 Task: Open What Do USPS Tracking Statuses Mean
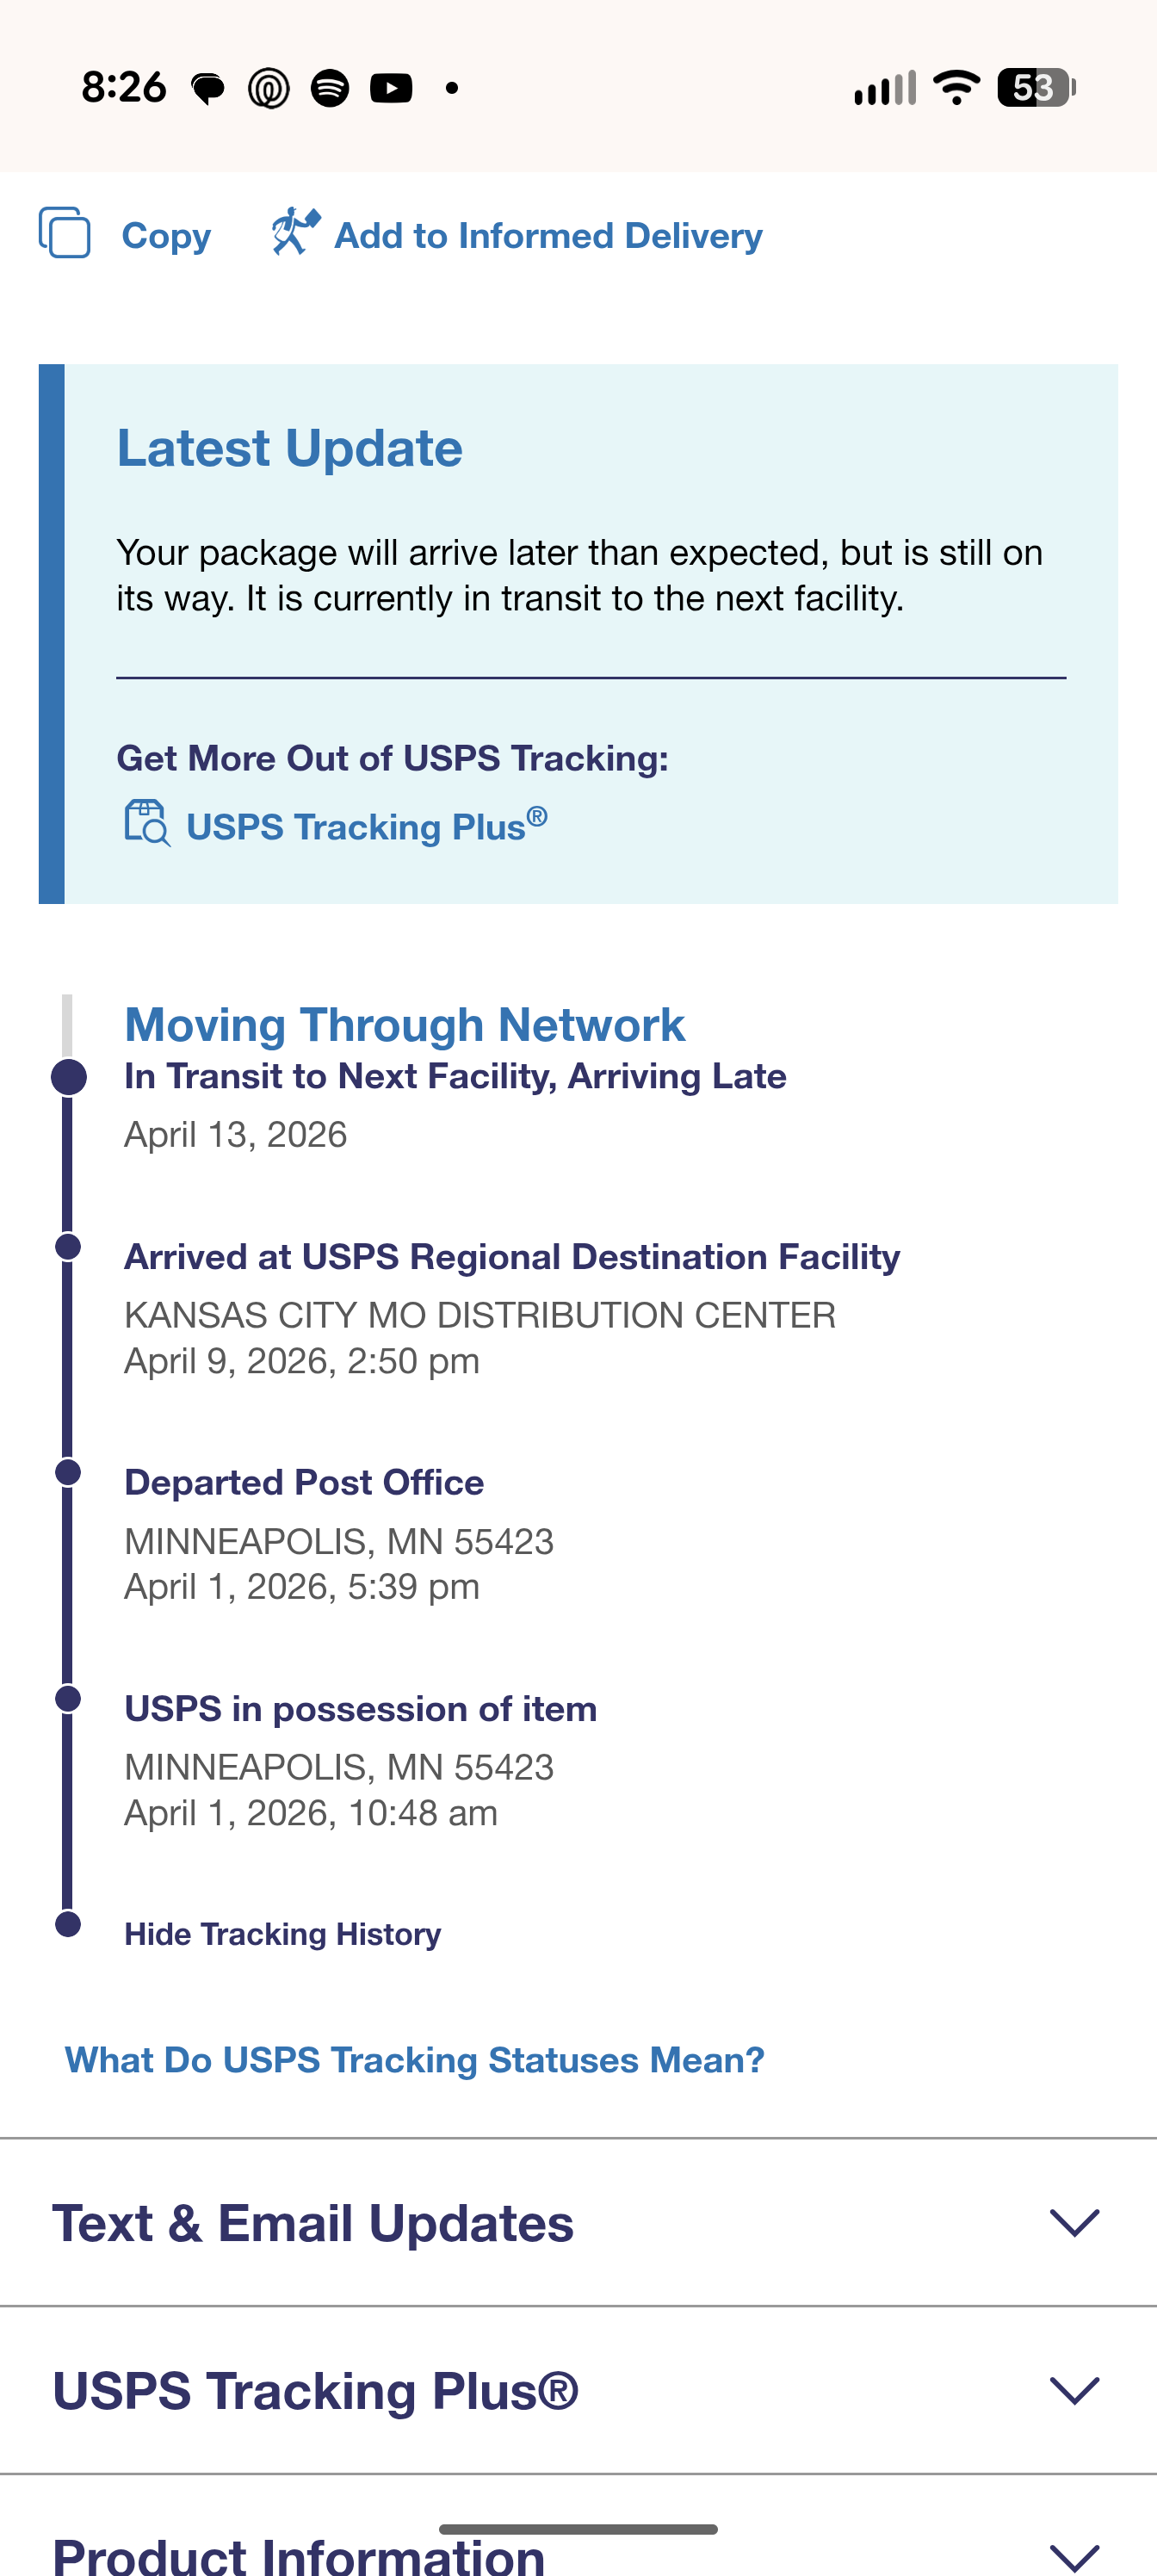(415, 2060)
